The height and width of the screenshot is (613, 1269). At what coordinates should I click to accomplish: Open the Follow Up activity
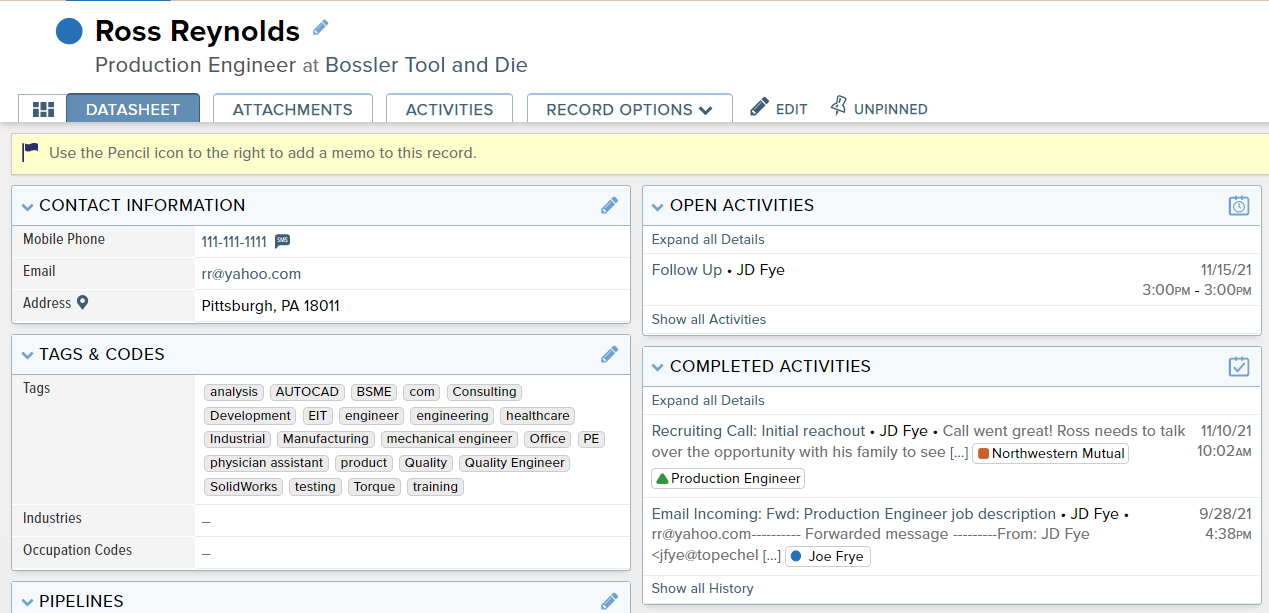tap(688, 270)
